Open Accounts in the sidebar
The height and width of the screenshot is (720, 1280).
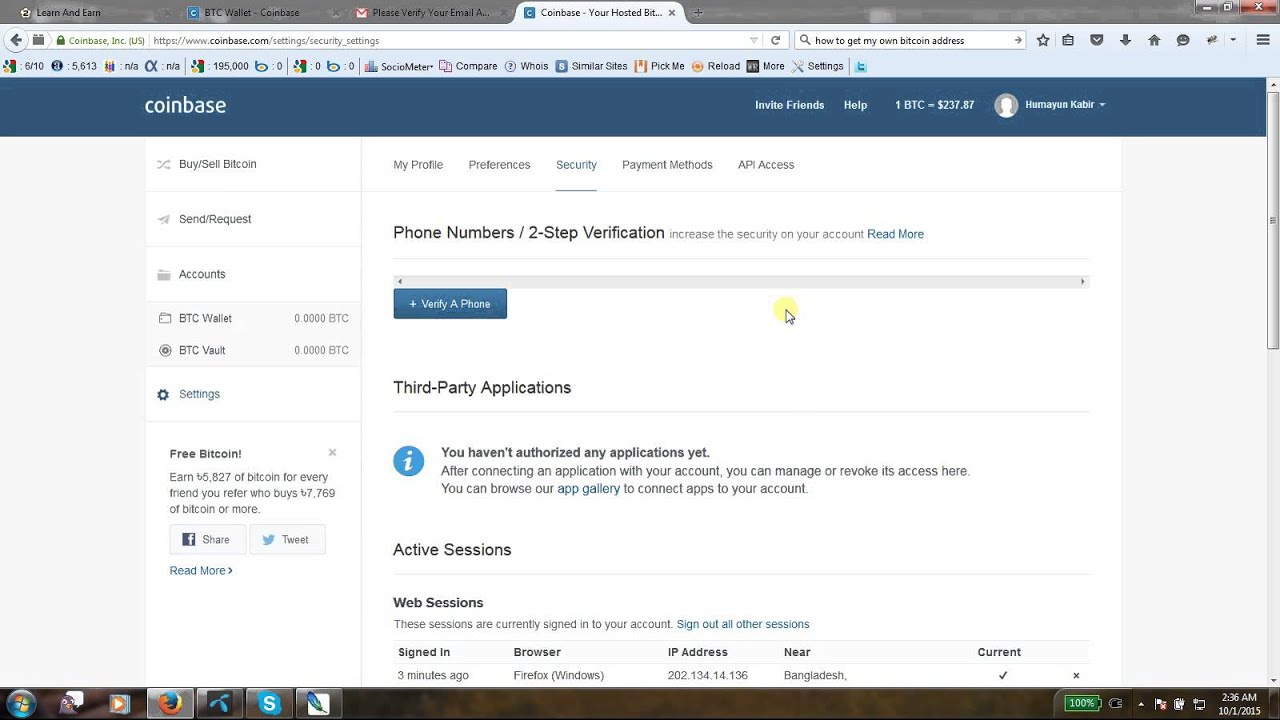(x=202, y=274)
